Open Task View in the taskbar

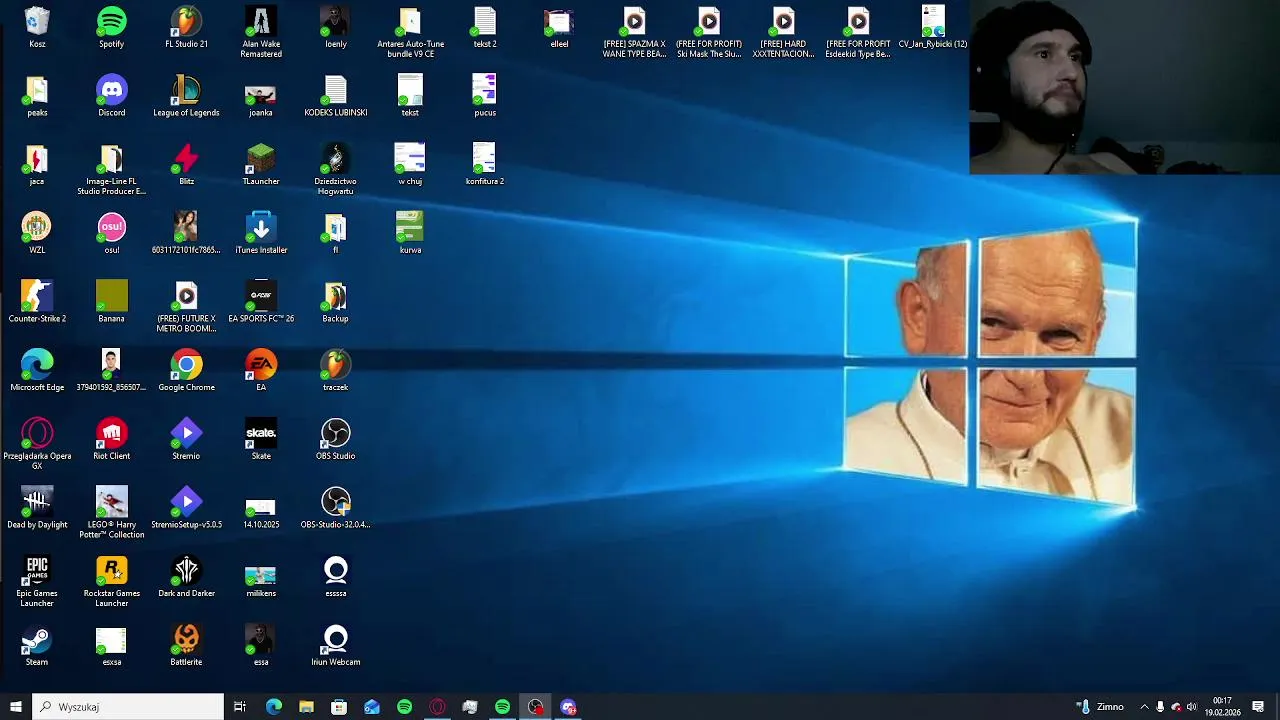coord(240,707)
